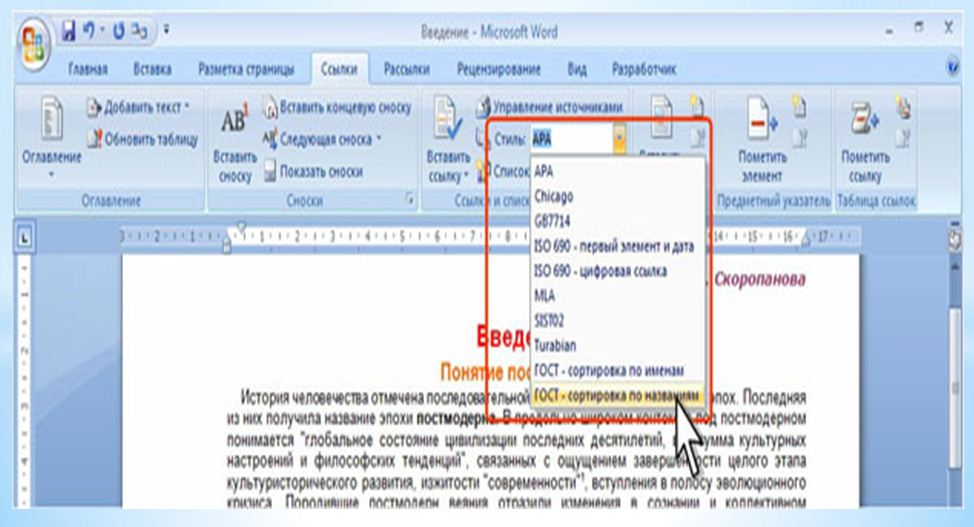Open Word Help question mark icon
974x527 pixels.
coord(952,66)
